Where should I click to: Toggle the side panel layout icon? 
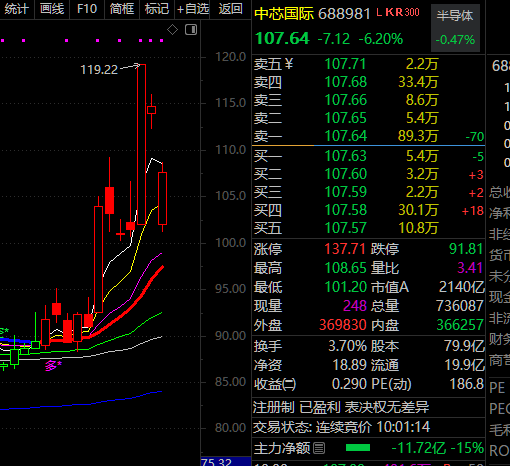point(191,30)
